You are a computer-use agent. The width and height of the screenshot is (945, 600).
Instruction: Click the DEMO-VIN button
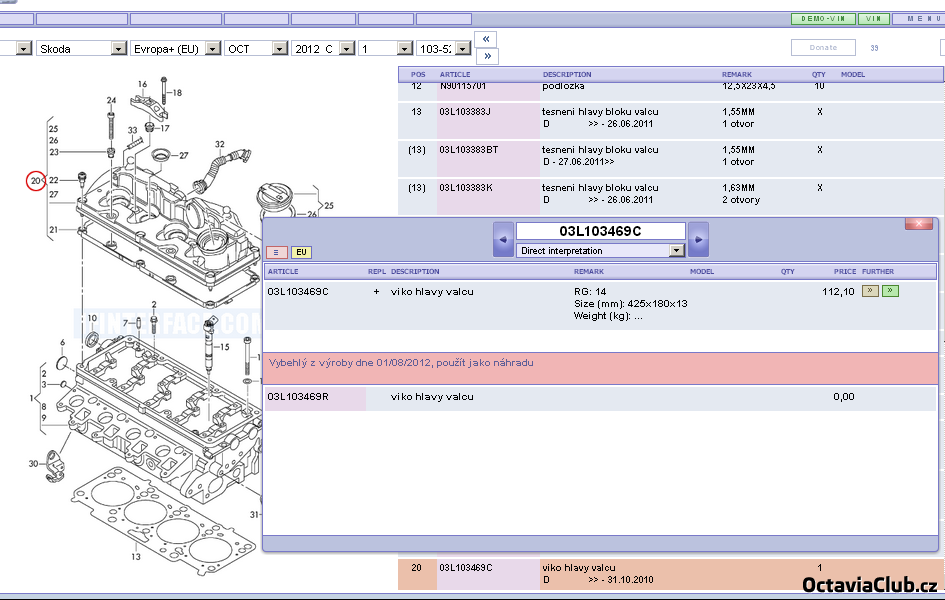point(822,19)
